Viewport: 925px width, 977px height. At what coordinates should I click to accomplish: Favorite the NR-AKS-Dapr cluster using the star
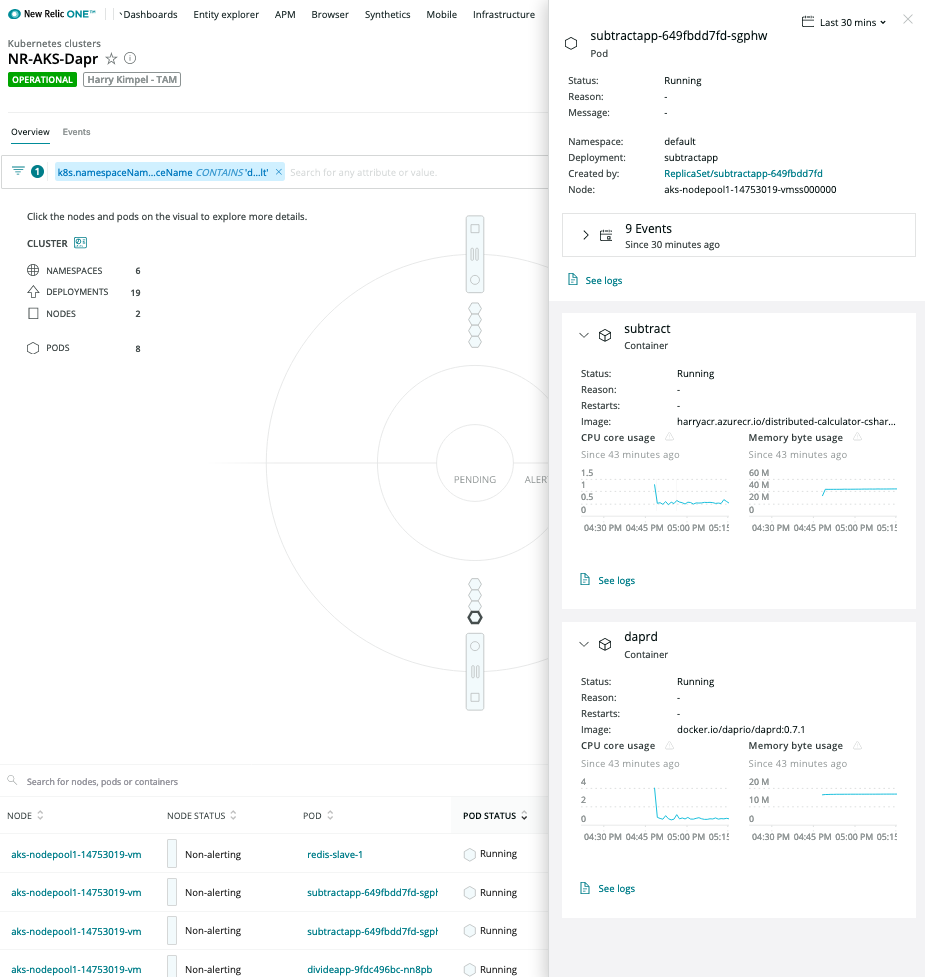point(111,59)
